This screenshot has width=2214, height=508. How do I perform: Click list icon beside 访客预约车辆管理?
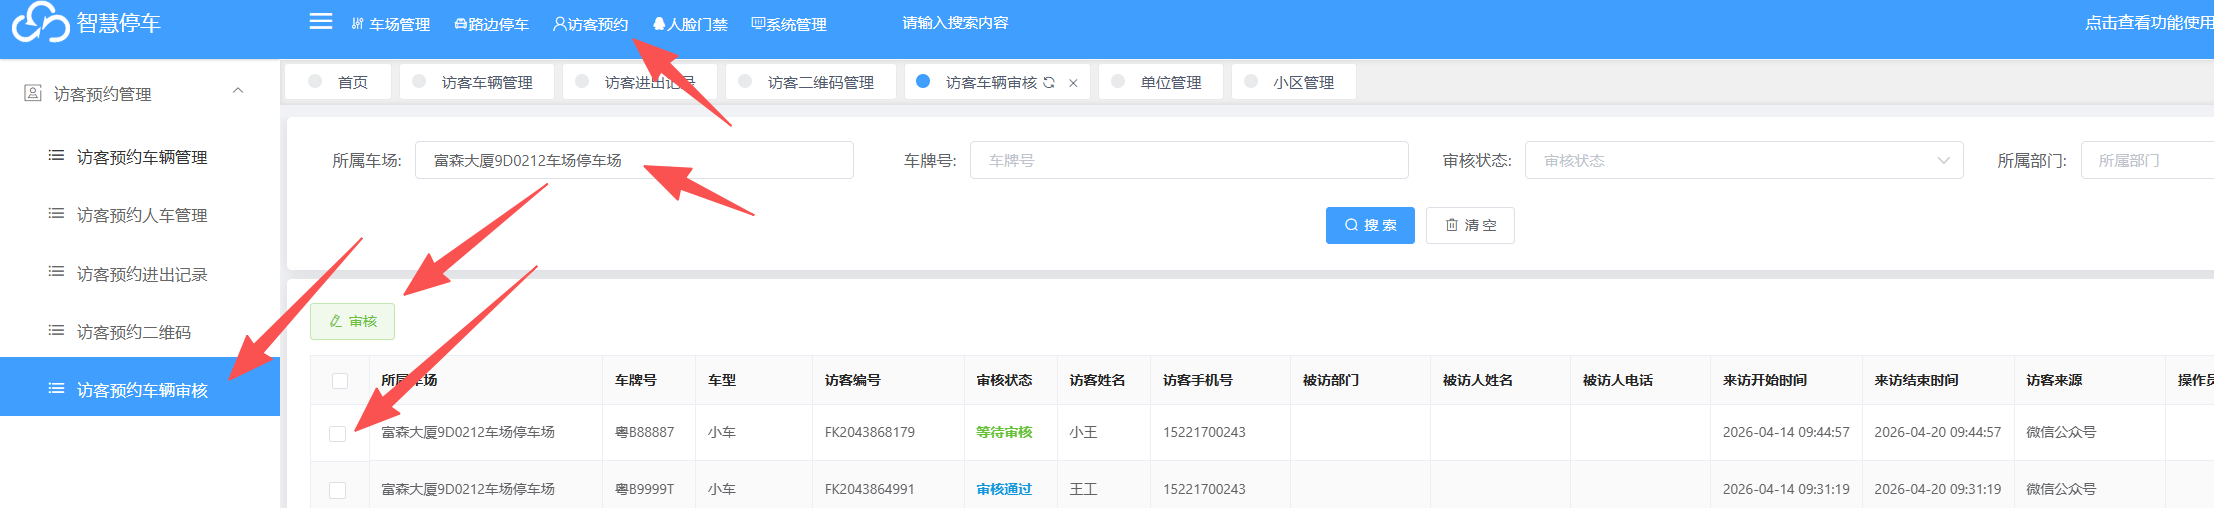(x=56, y=155)
